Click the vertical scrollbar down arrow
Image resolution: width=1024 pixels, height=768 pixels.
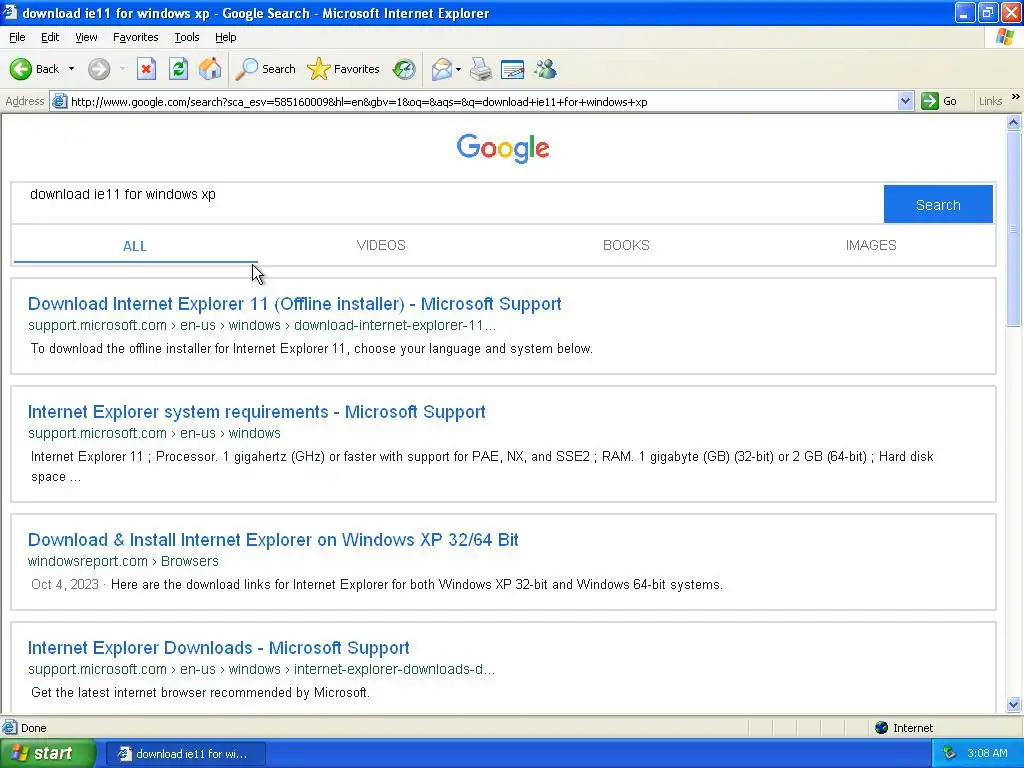pyautogui.click(x=1014, y=705)
